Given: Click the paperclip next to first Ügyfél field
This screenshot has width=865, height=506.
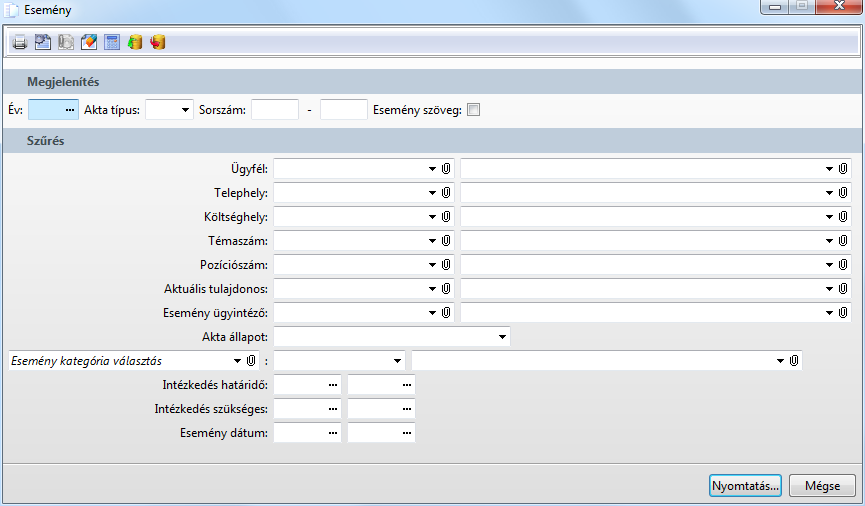Looking at the screenshot, I should 446,169.
